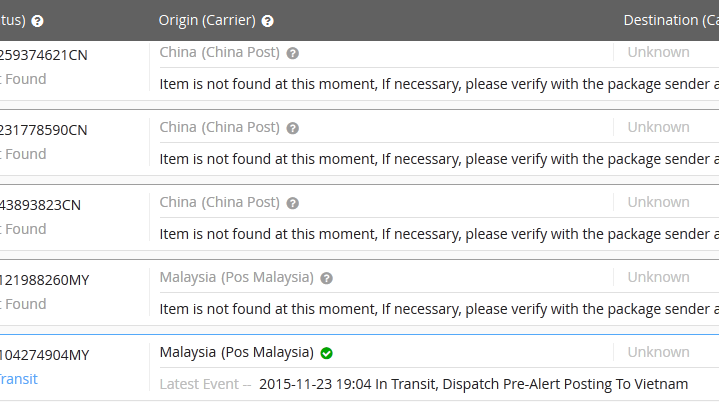Select tracking number ending 104274904MY
Viewport: 719px width, 402px height.
[45, 355]
